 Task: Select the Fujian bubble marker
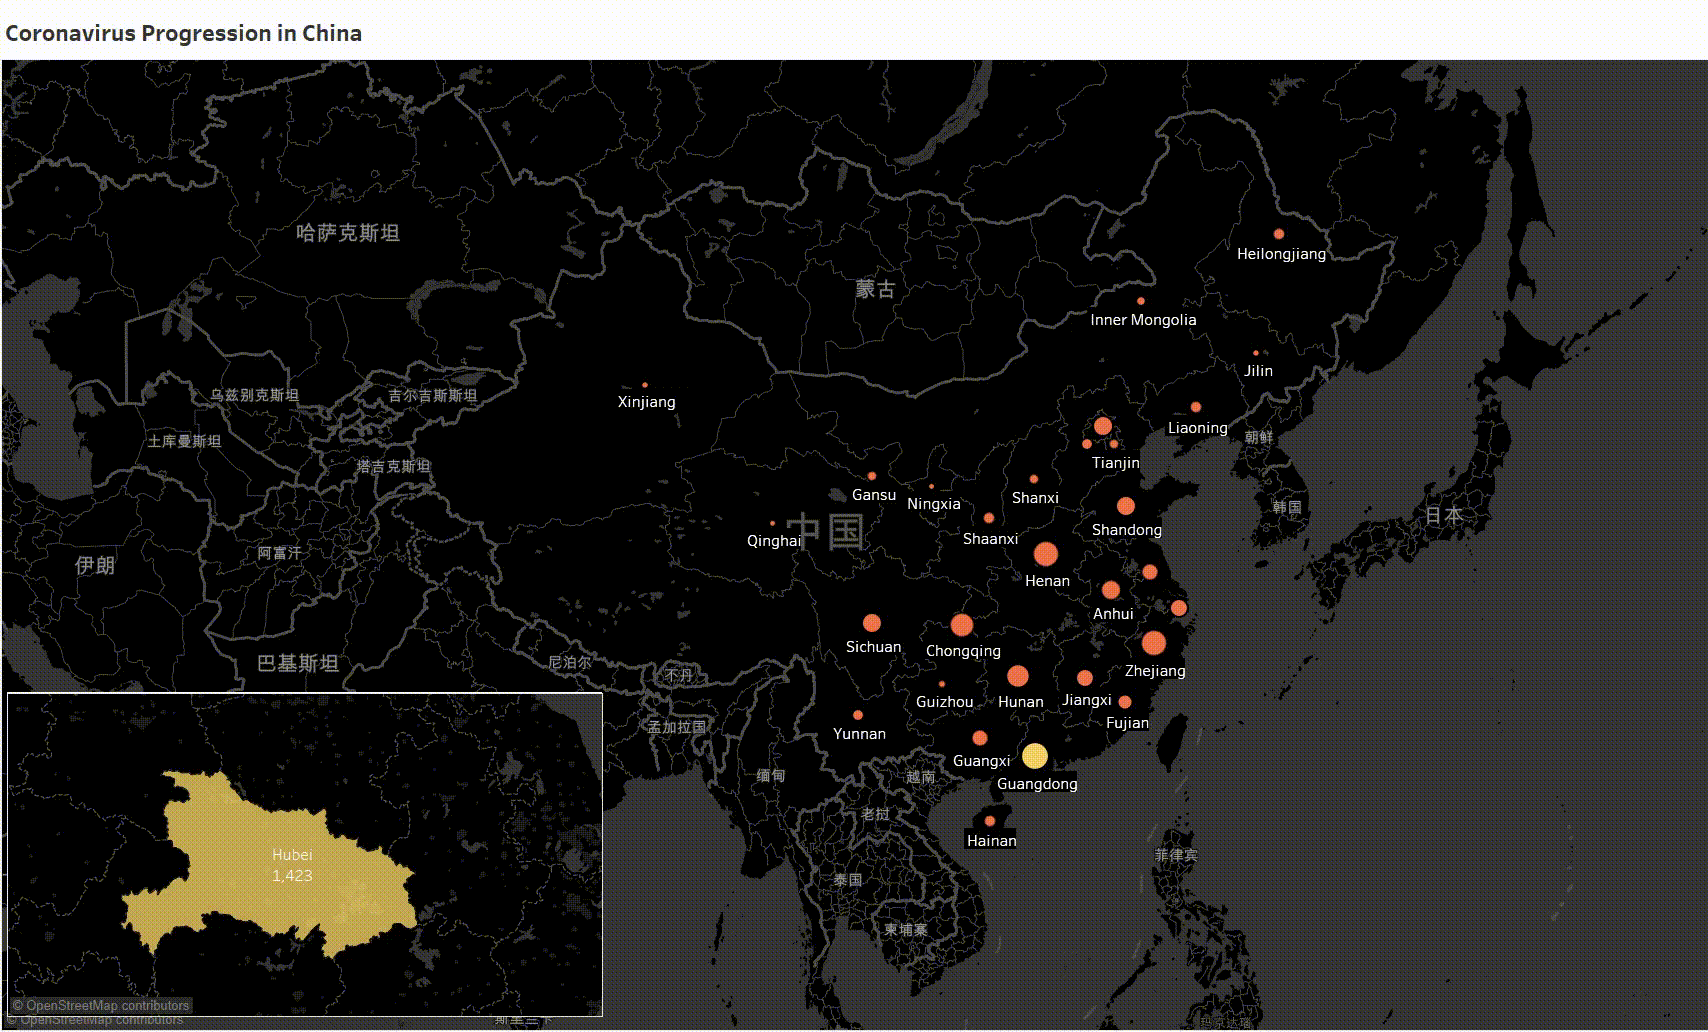point(1125,702)
